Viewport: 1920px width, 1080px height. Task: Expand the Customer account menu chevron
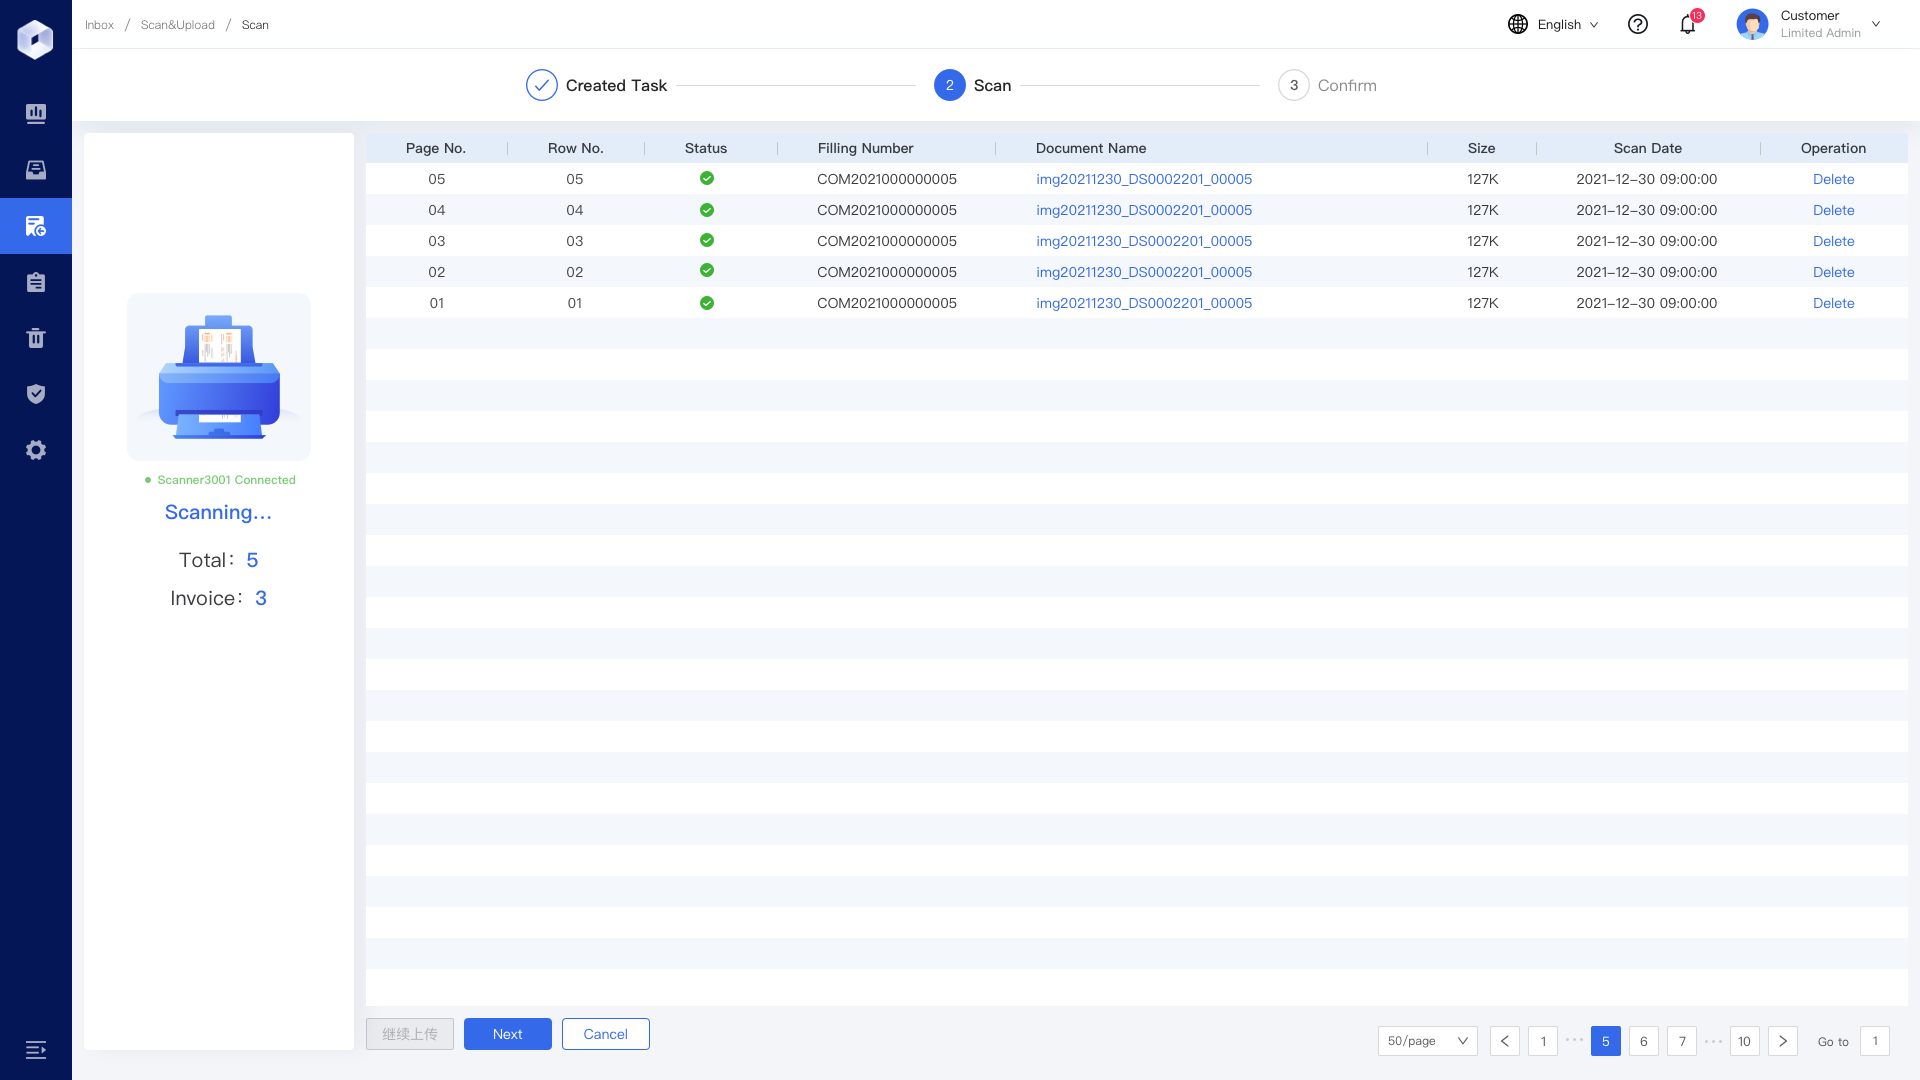pyautogui.click(x=1876, y=24)
